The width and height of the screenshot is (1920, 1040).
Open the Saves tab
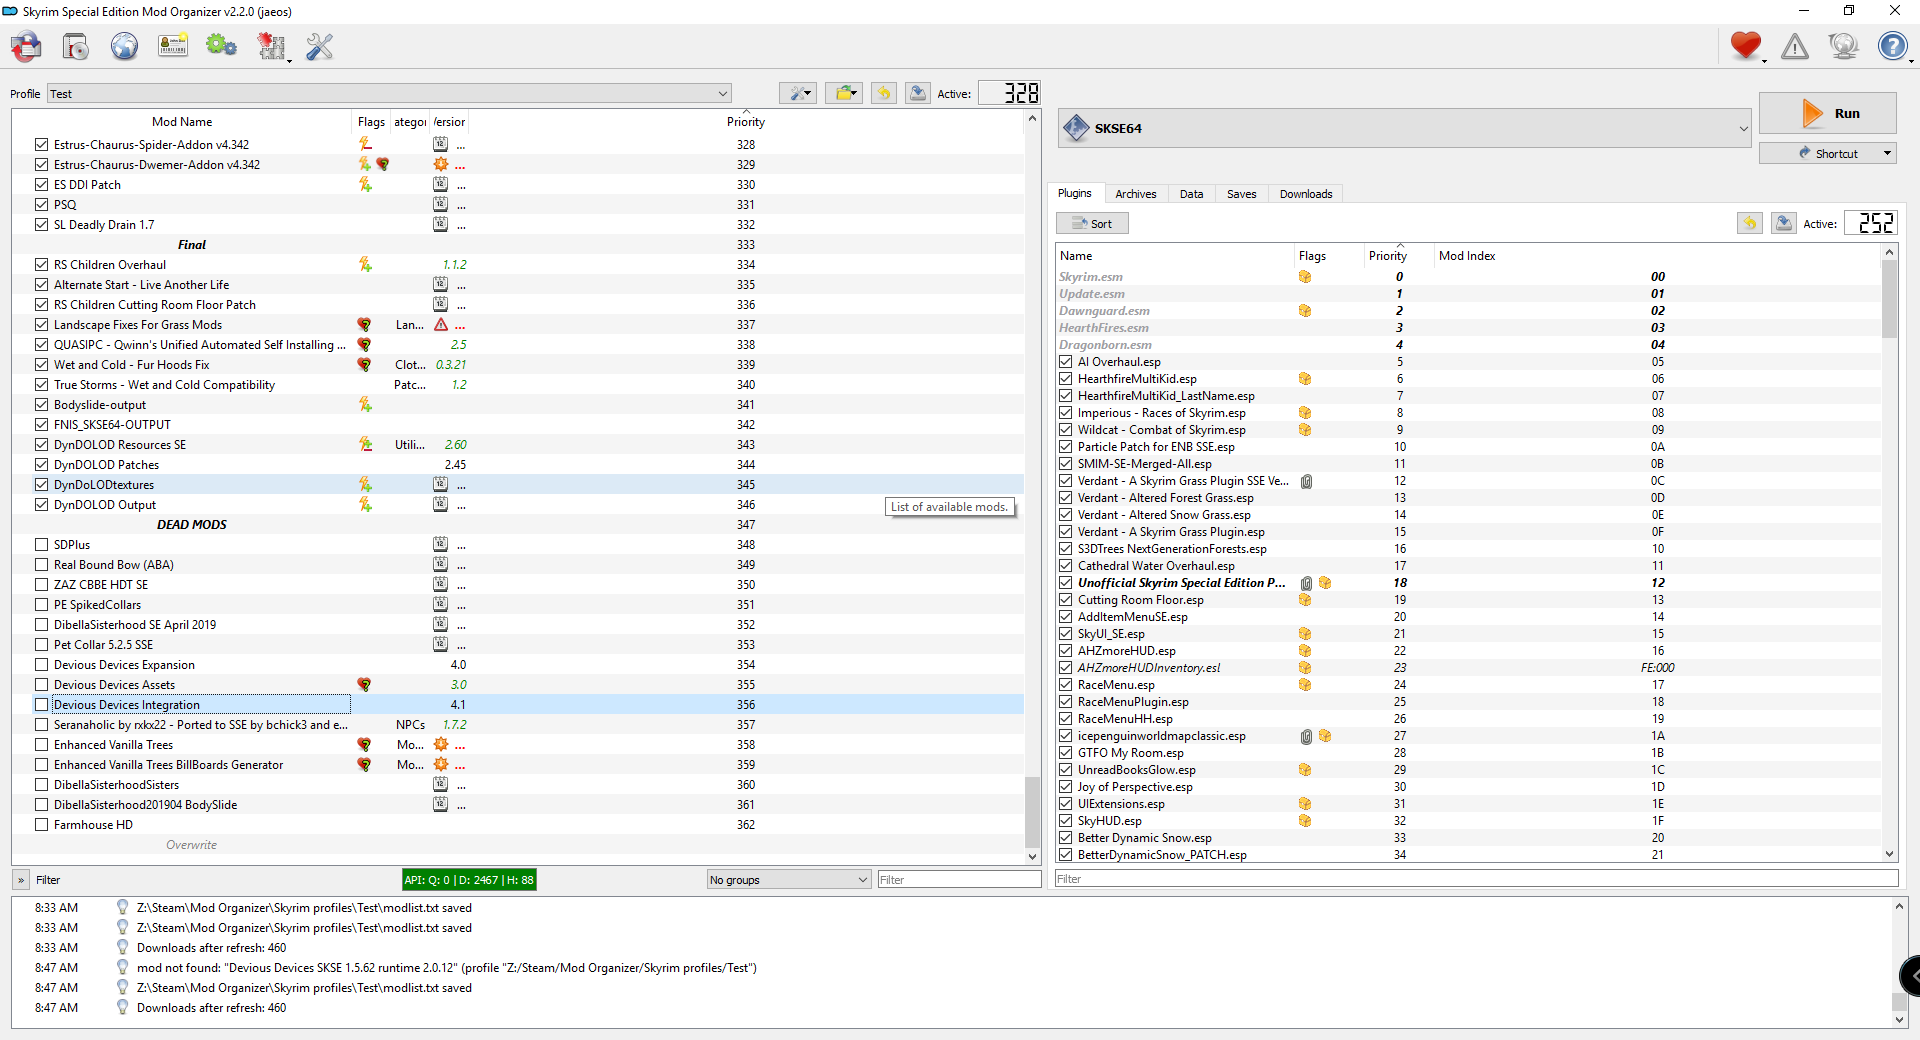click(x=1242, y=194)
